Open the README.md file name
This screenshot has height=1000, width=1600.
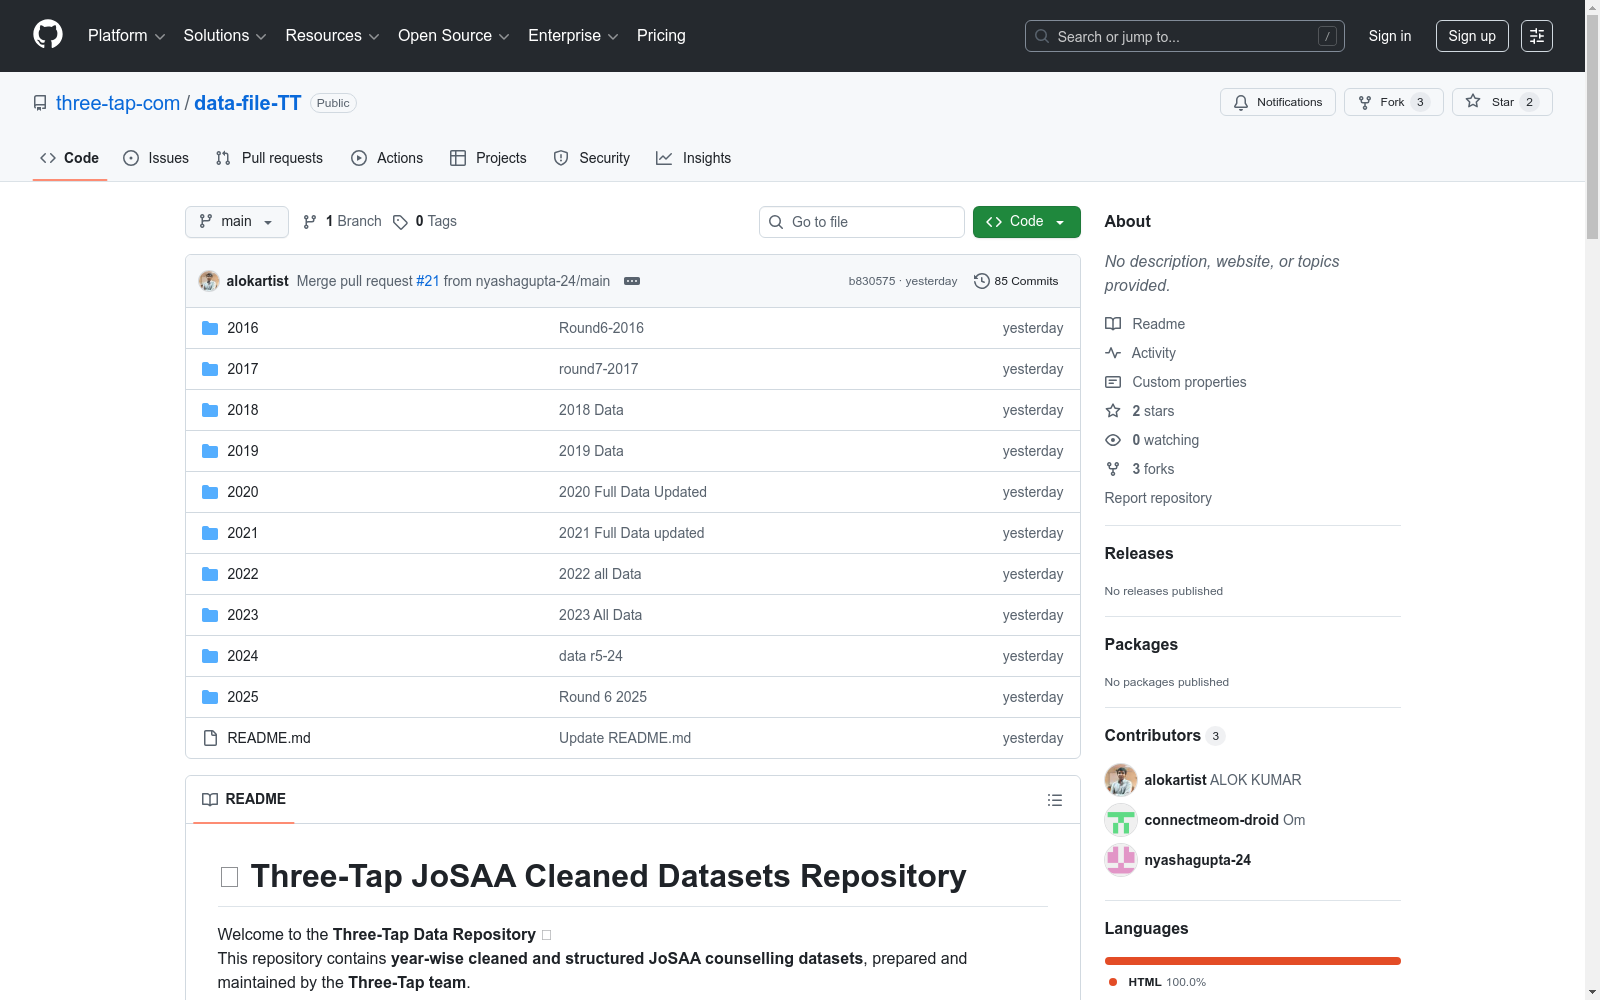[269, 738]
